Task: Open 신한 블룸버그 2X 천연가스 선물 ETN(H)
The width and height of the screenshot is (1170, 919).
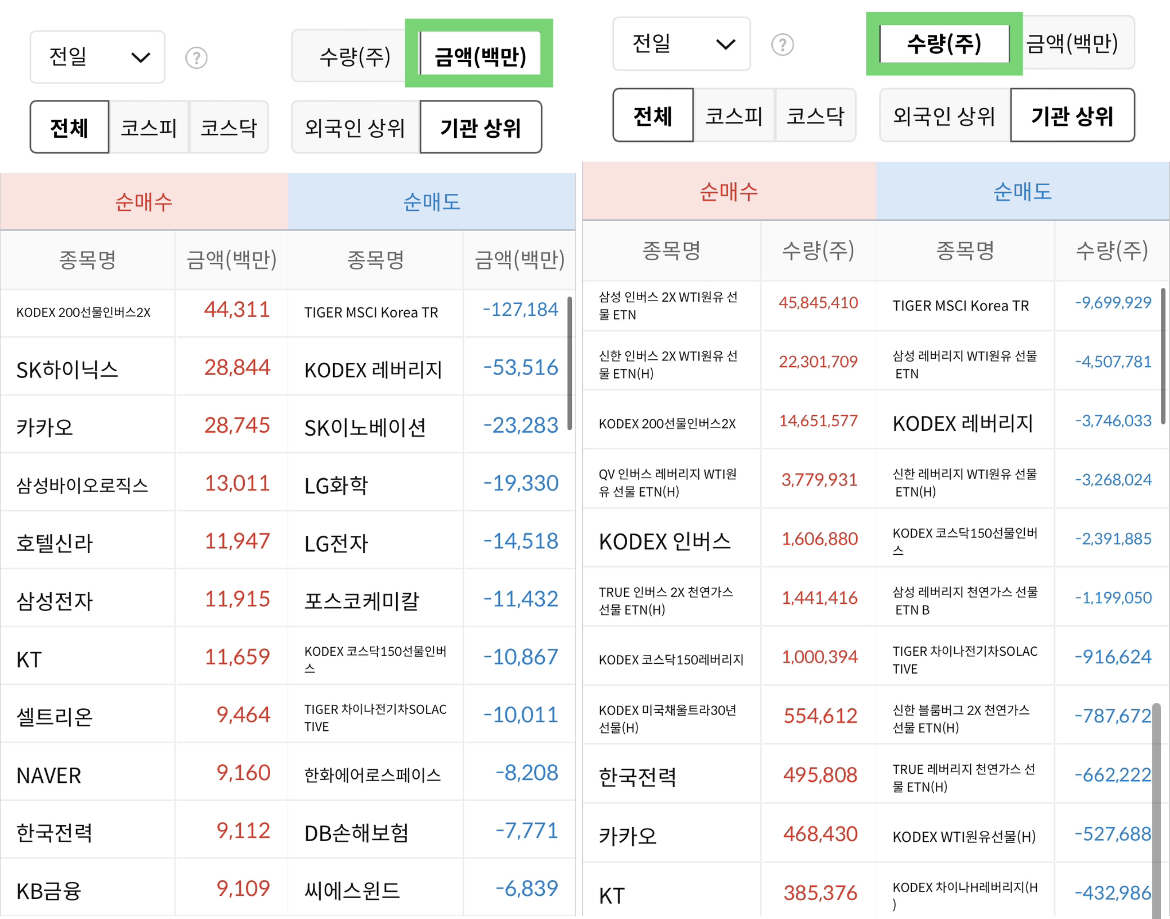Action: 961,718
